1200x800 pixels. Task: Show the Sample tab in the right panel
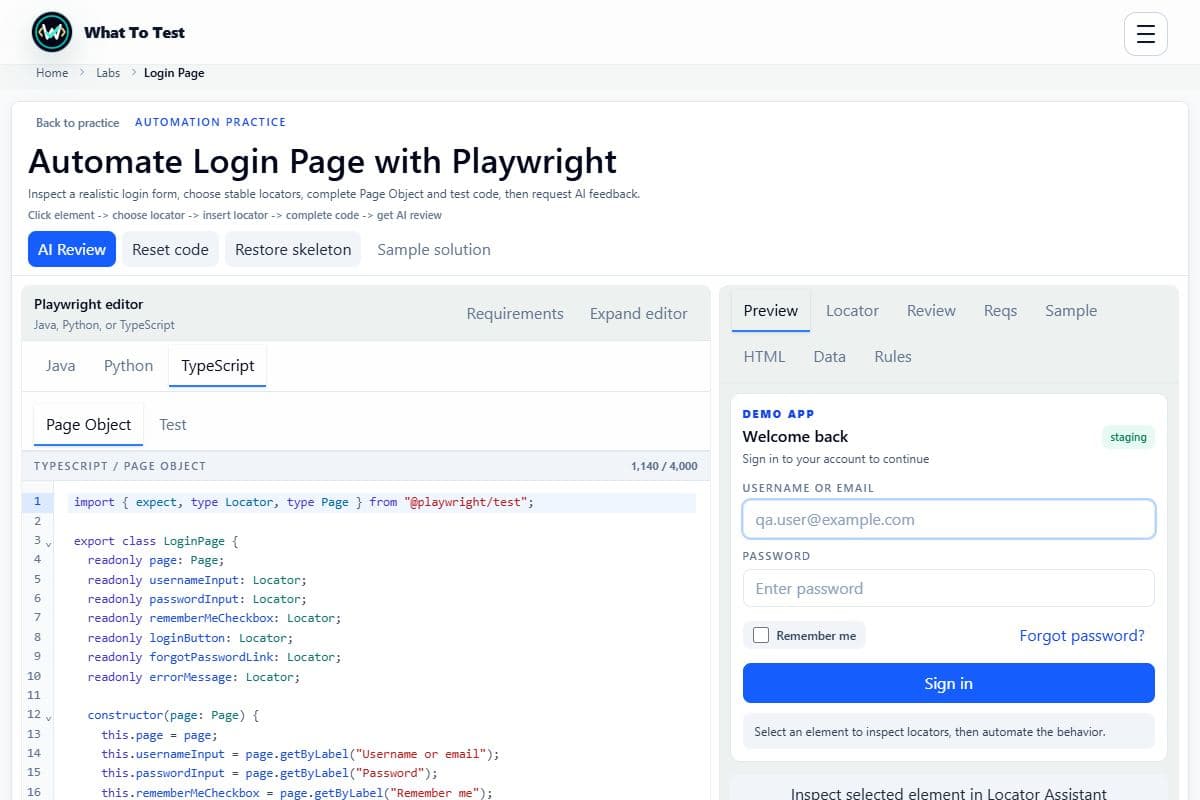point(1071,311)
